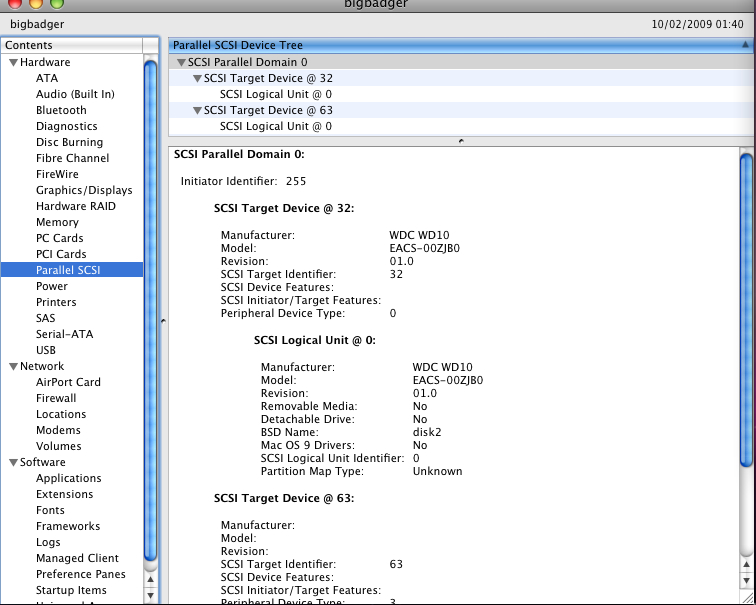Viewport: 756px width, 605px height.
Task: Click the Contents column header
Action: (x=72, y=45)
